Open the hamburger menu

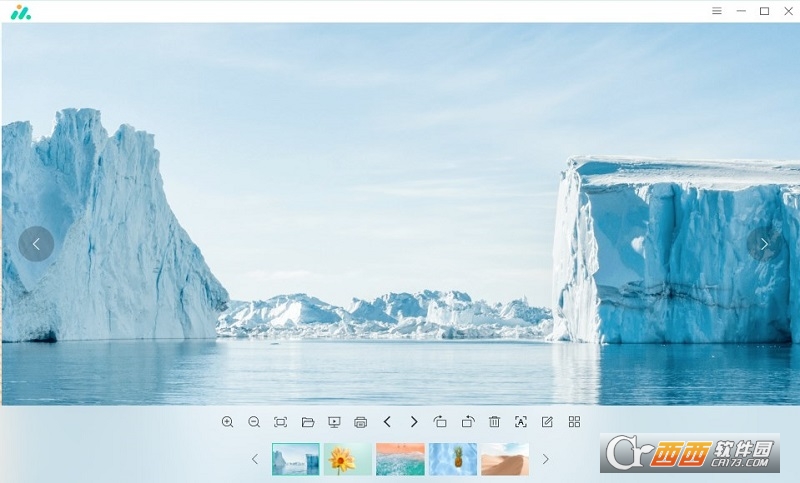(x=717, y=11)
